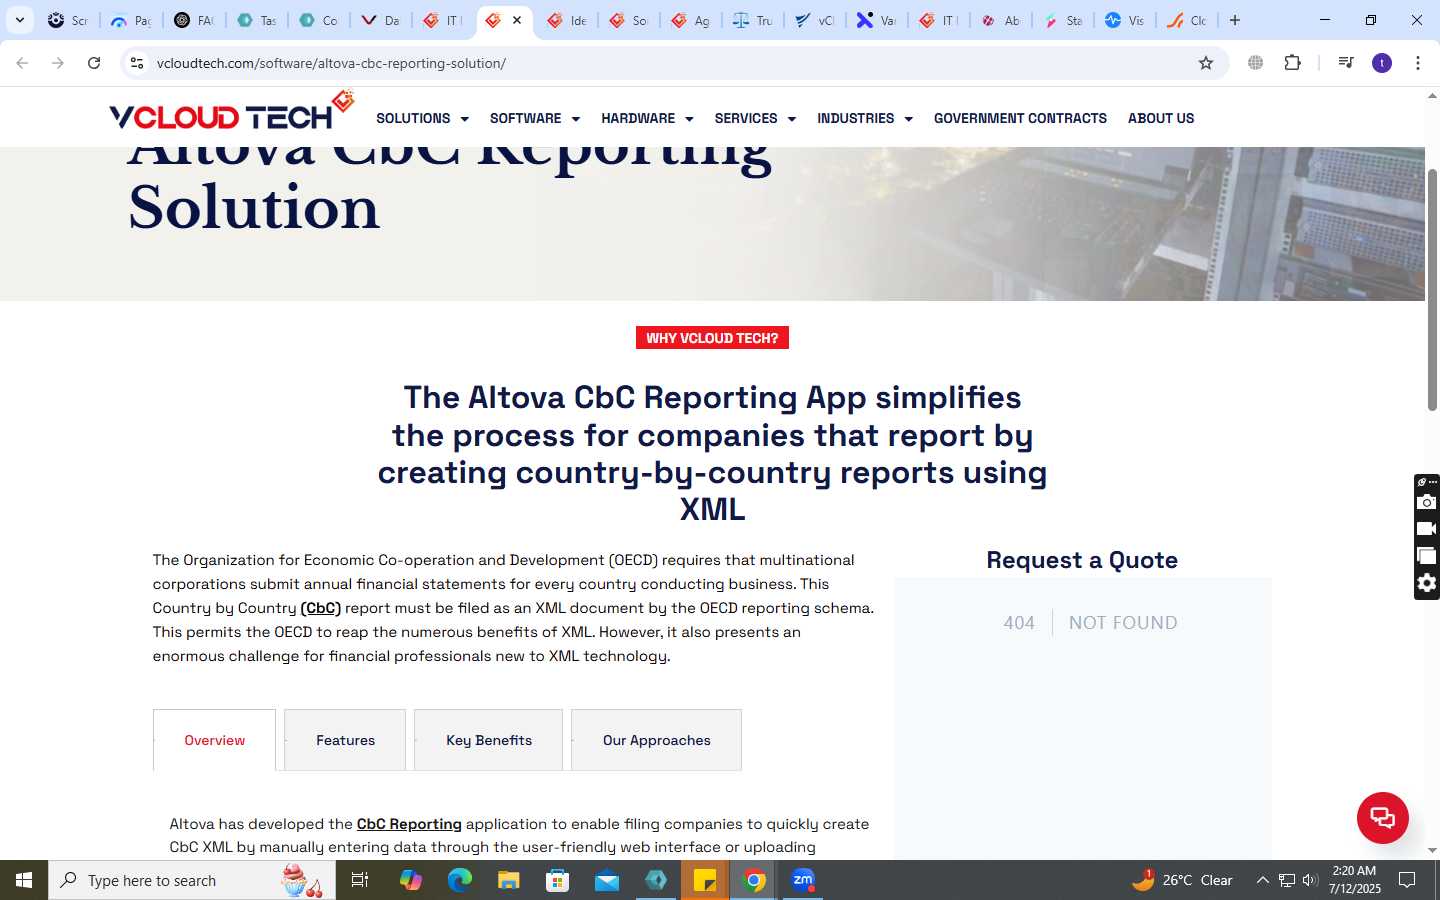
Task: Open Microsoft Edge from the taskbar
Action: coord(460,880)
